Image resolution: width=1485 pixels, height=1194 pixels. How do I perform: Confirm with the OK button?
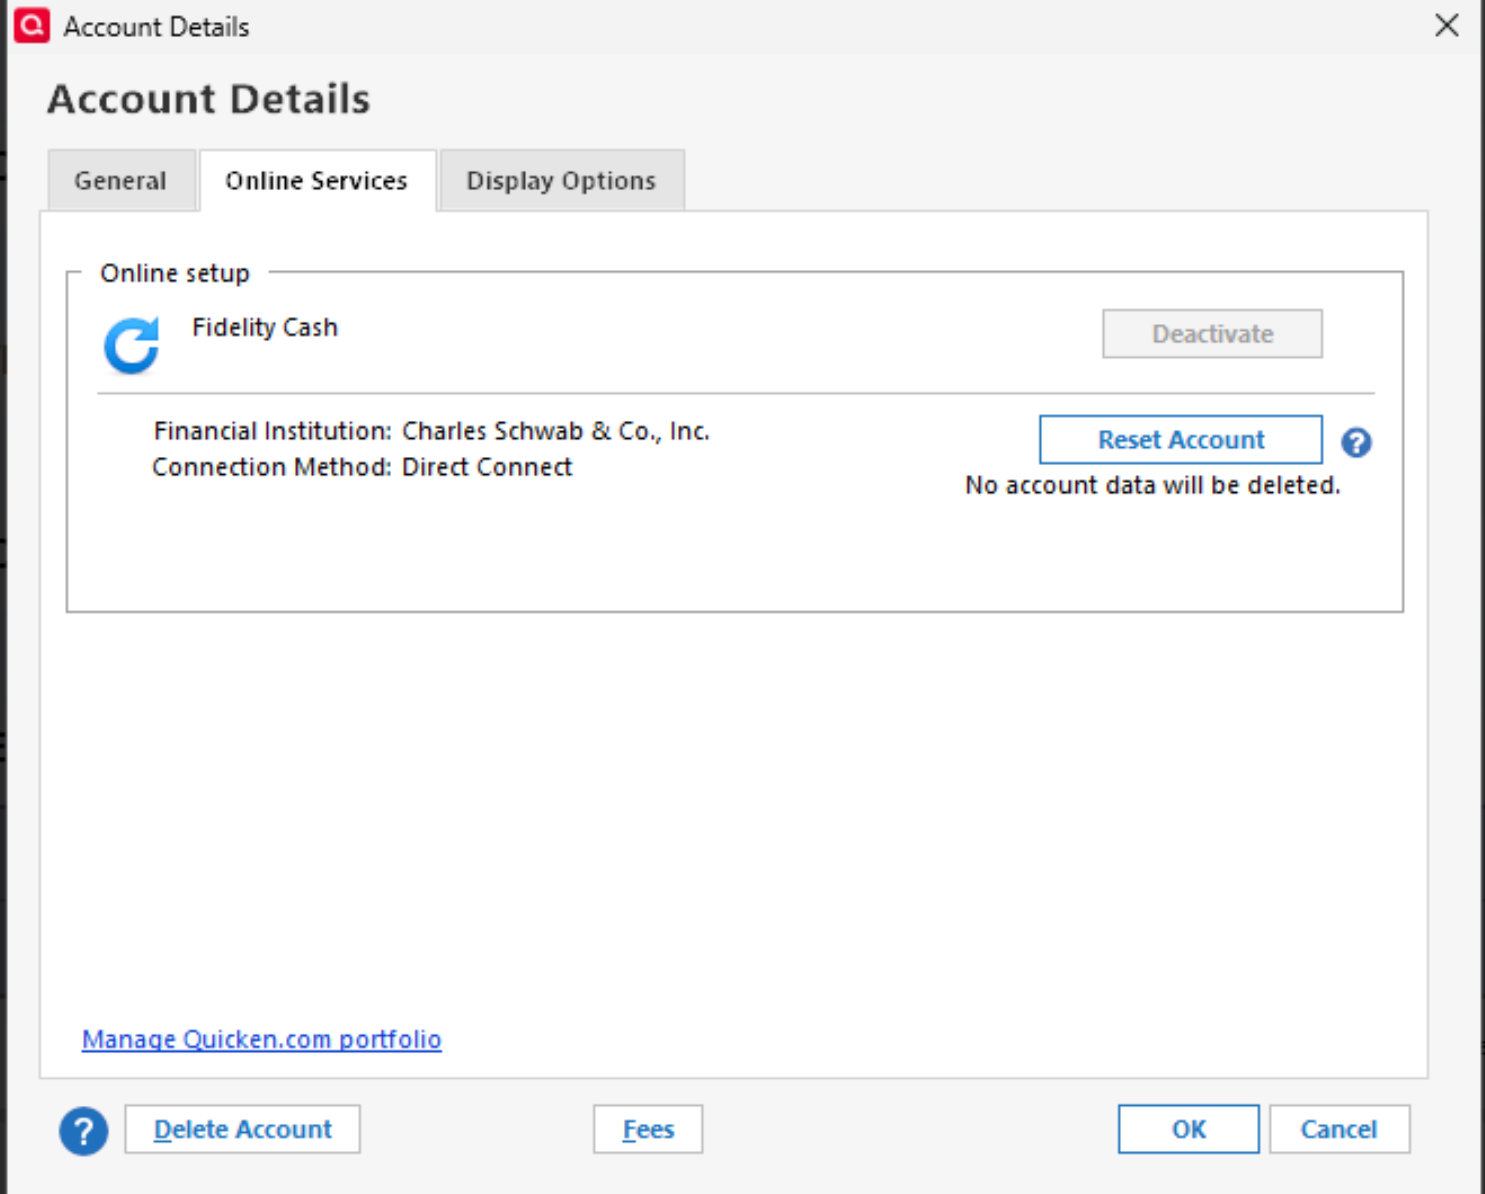coord(1188,1129)
